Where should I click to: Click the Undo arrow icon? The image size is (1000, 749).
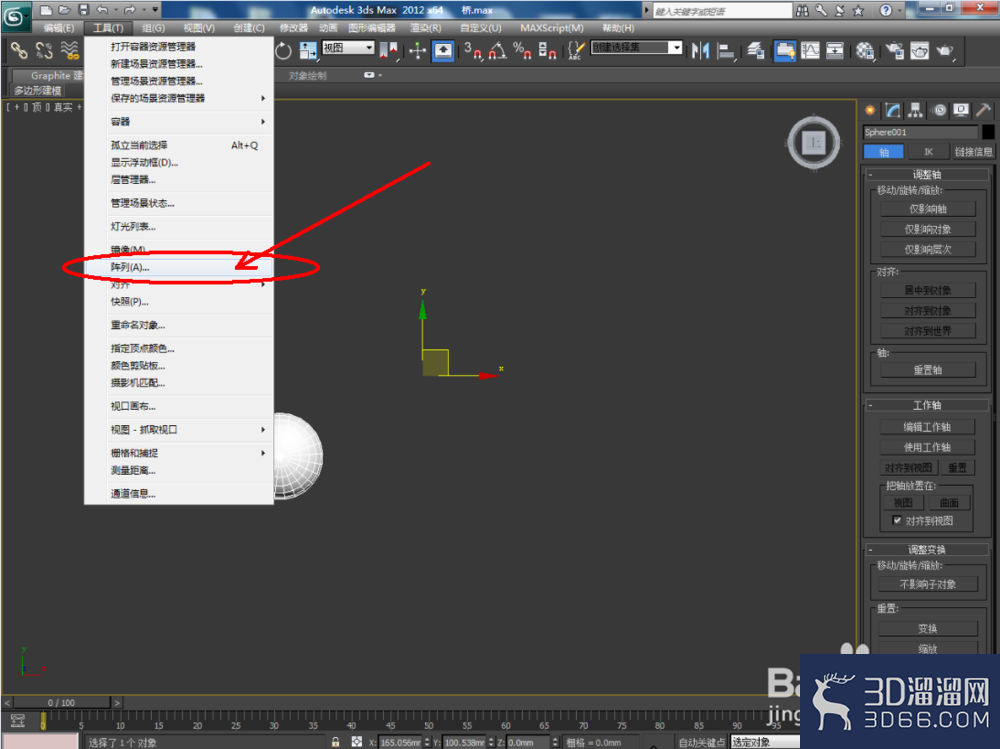[x=102, y=10]
